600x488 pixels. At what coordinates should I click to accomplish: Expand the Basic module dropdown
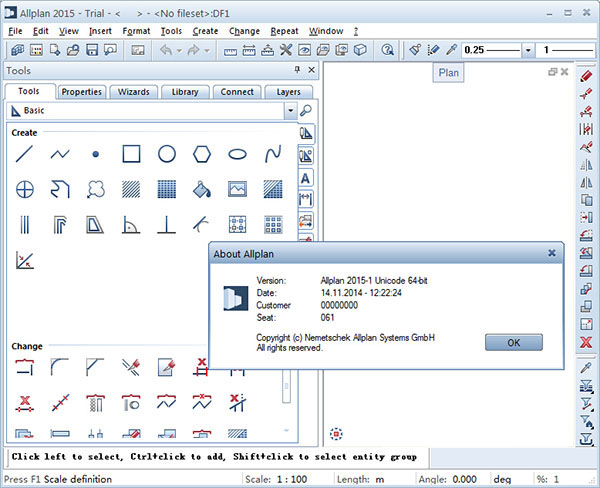(x=290, y=111)
